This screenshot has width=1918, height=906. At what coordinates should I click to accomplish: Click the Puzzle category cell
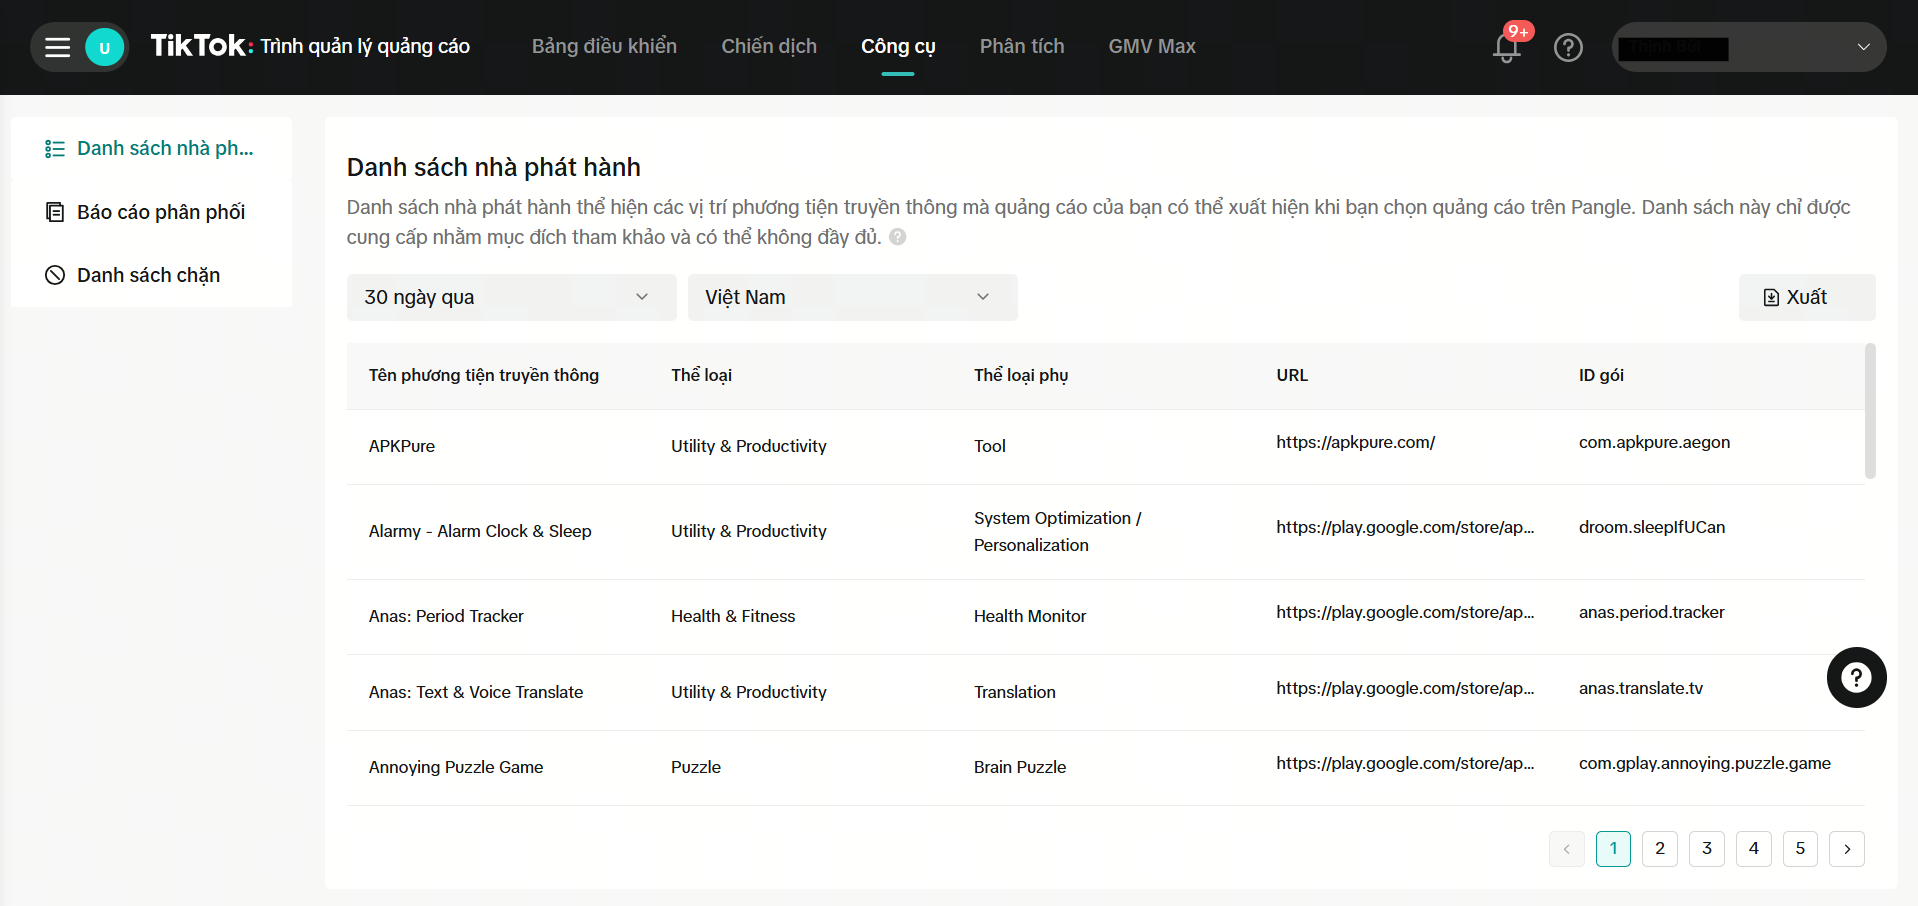click(696, 767)
